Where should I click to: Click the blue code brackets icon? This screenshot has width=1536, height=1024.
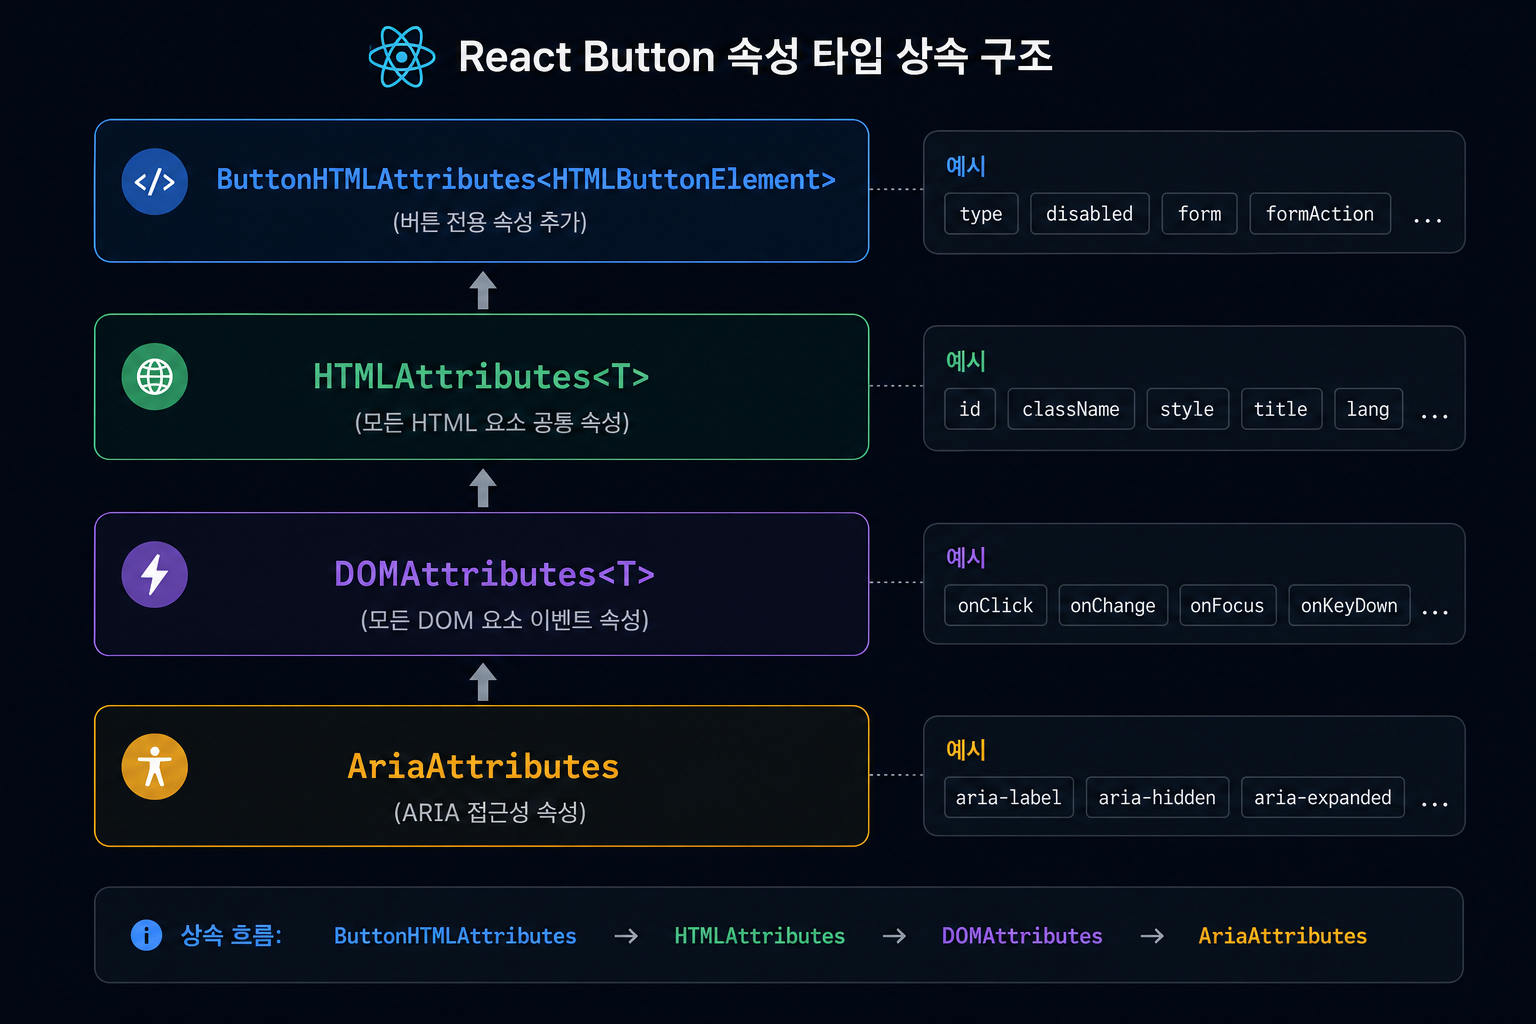[154, 182]
